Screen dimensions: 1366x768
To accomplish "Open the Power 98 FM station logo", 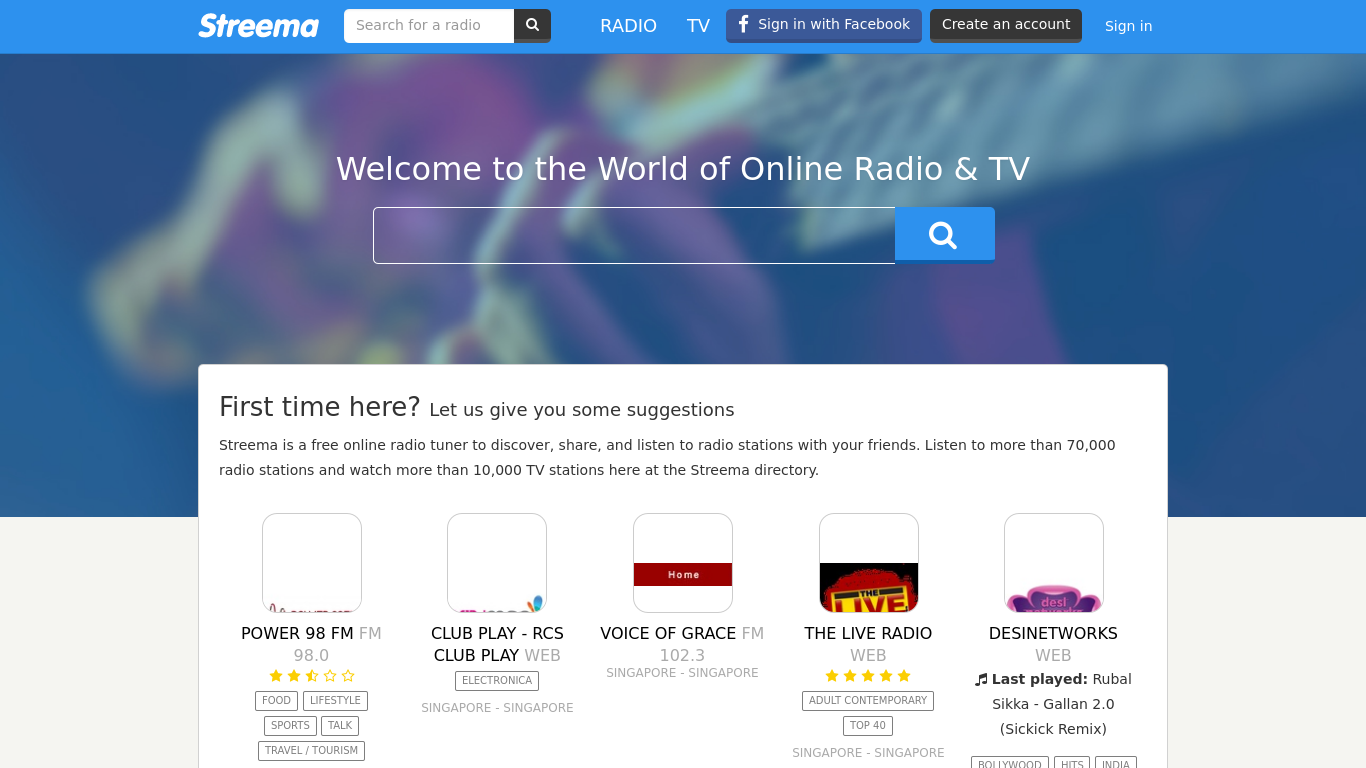I will (312, 563).
